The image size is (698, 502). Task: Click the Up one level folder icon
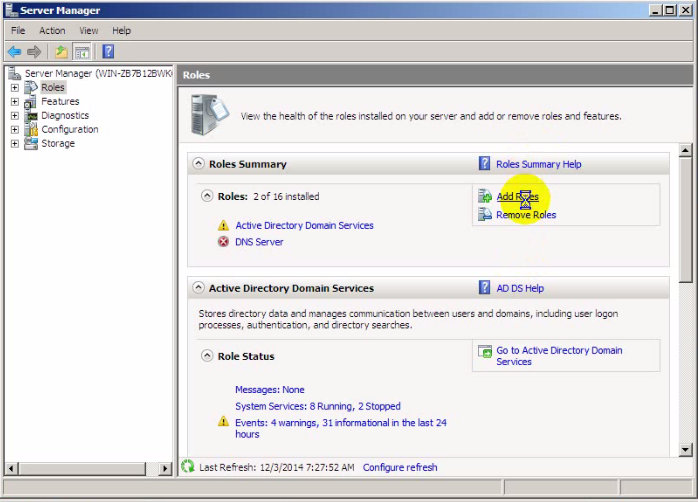tap(61, 52)
